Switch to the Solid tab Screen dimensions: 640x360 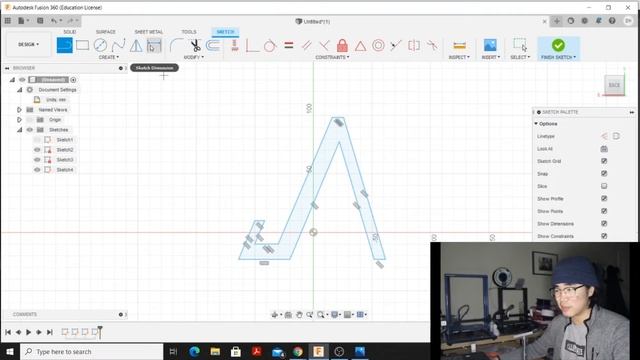(69, 32)
